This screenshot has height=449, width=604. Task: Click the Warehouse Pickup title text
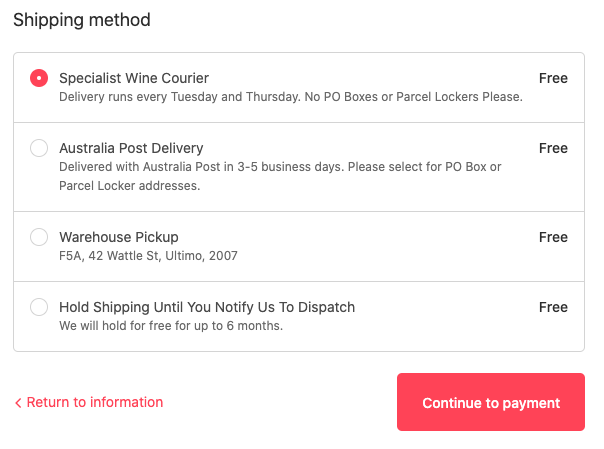tap(119, 237)
